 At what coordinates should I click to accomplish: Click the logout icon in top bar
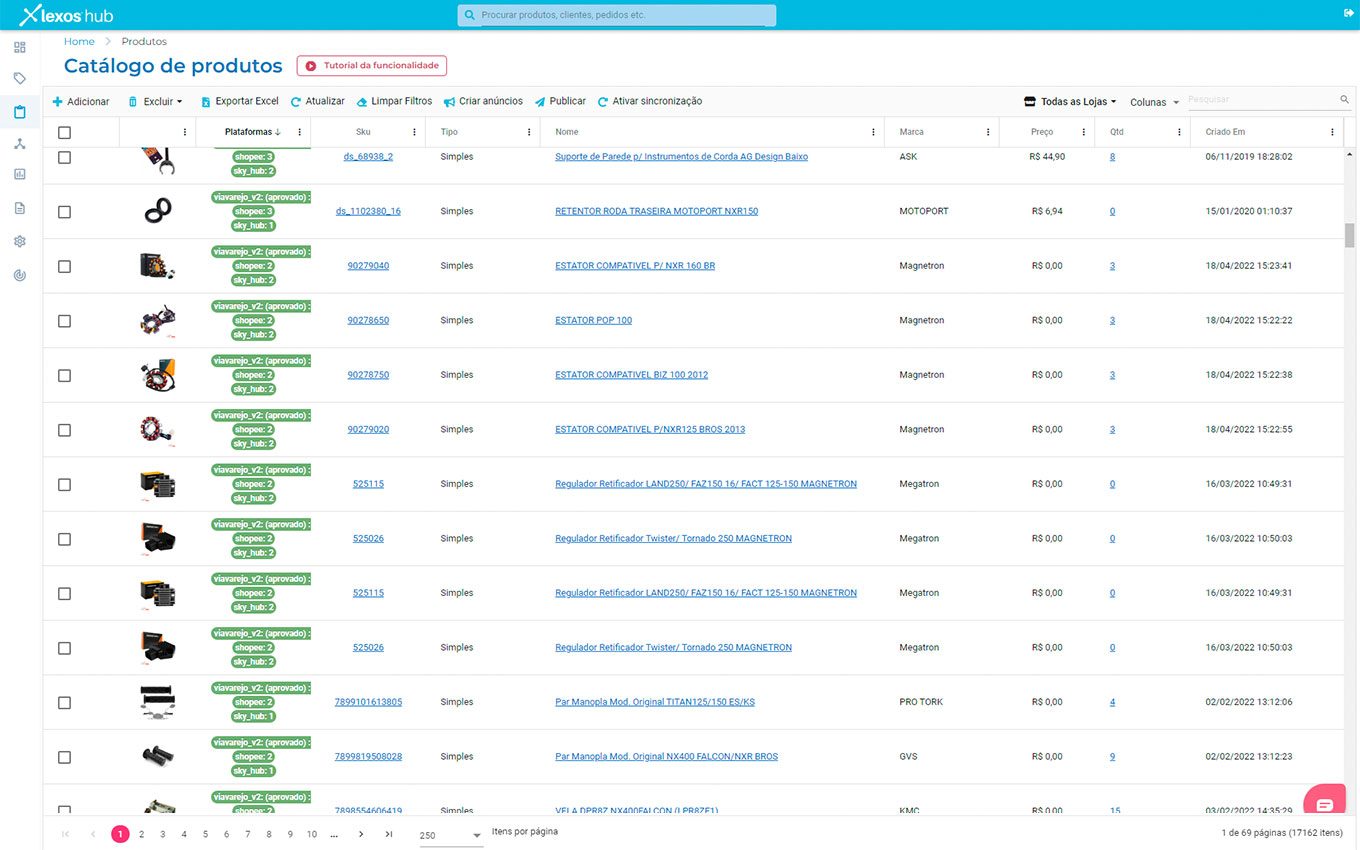[1348, 13]
